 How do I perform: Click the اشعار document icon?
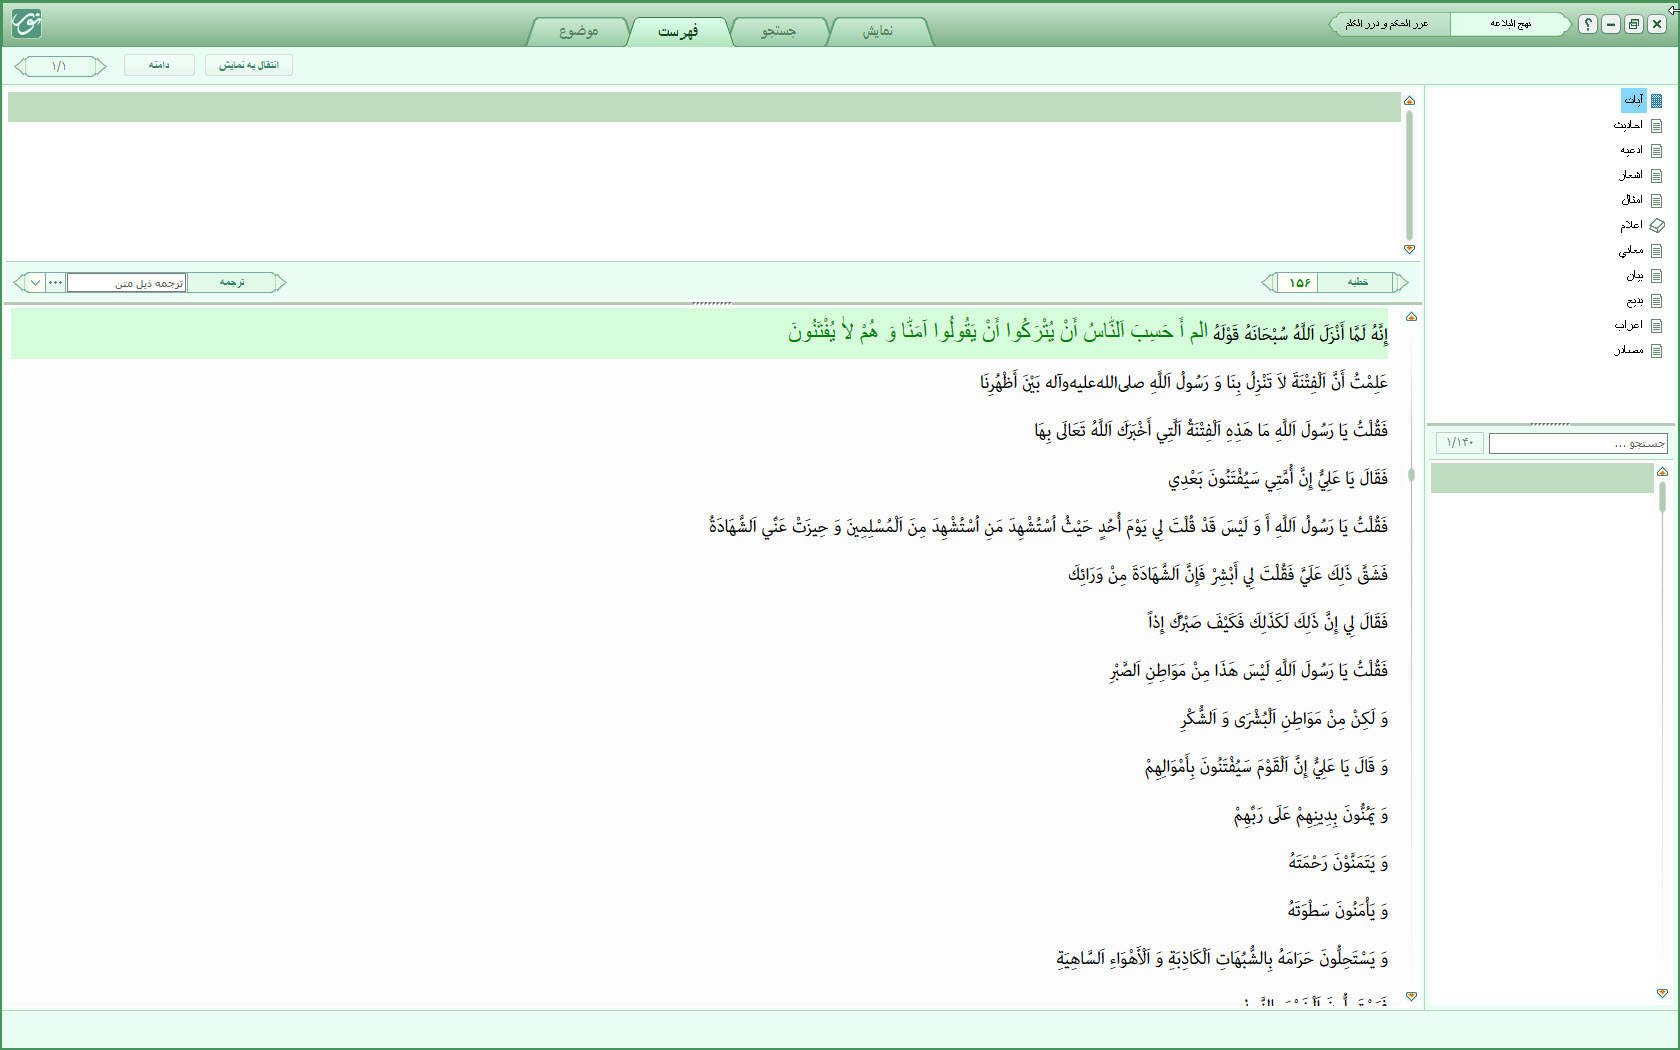point(1656,175)
